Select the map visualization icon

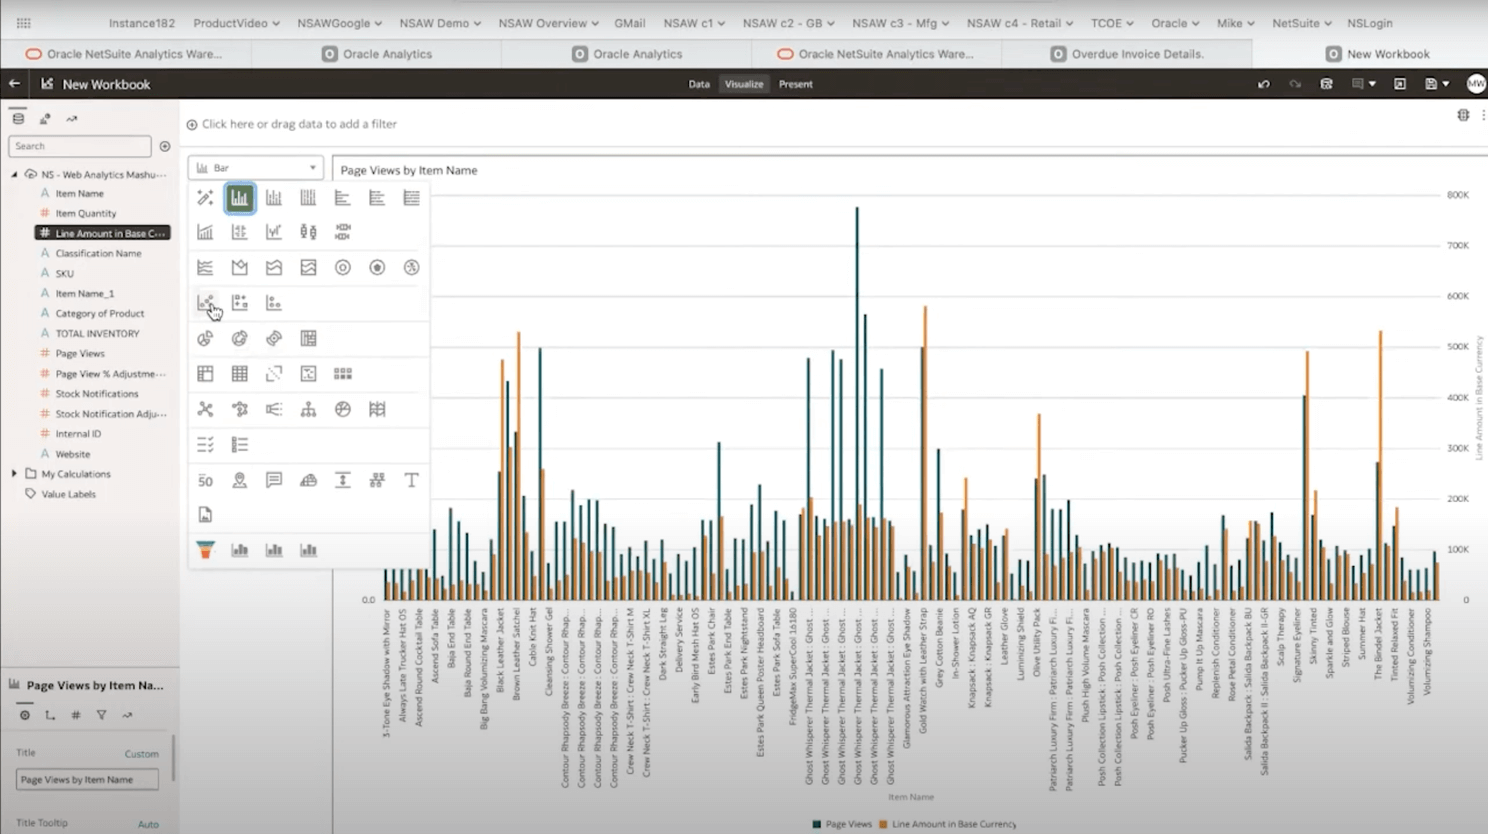coord(240,481)
